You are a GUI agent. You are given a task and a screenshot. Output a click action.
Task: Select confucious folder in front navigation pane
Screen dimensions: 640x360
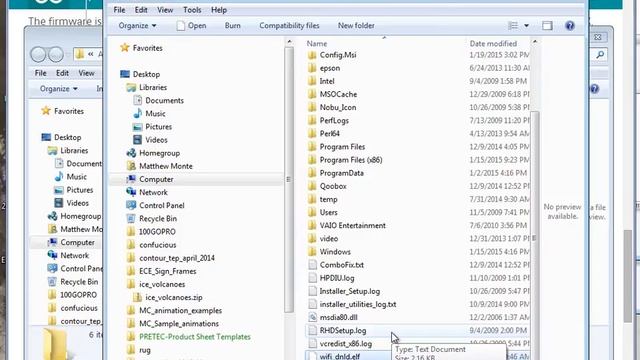151,245
